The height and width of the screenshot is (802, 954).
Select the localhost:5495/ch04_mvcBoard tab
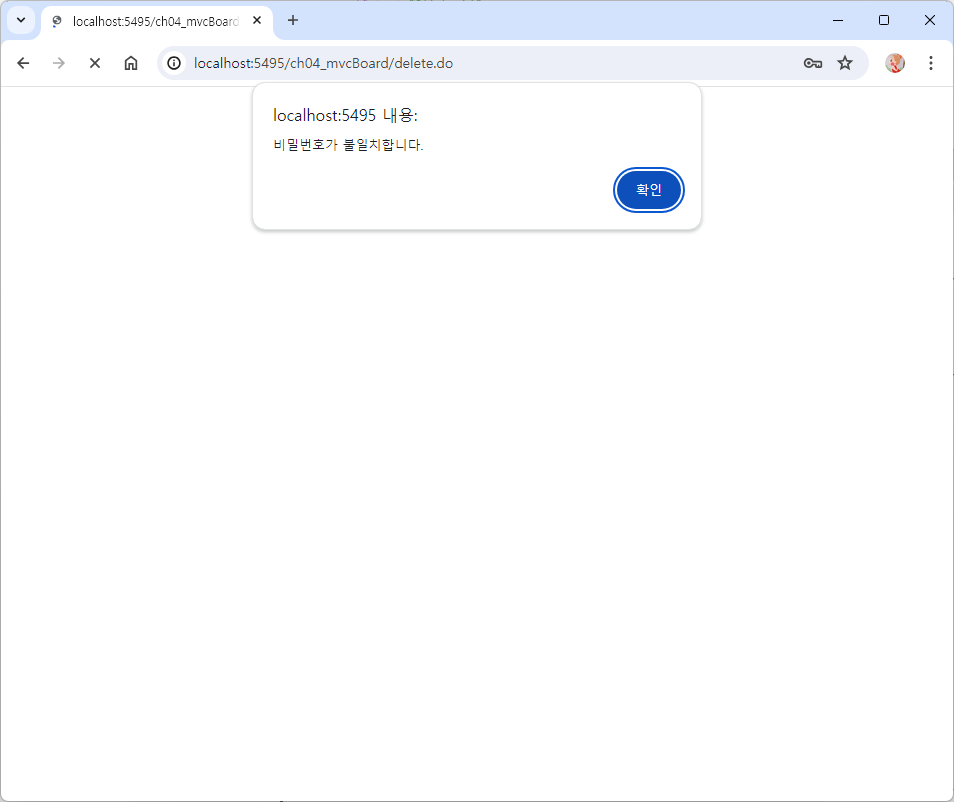(x=157, y=22)
